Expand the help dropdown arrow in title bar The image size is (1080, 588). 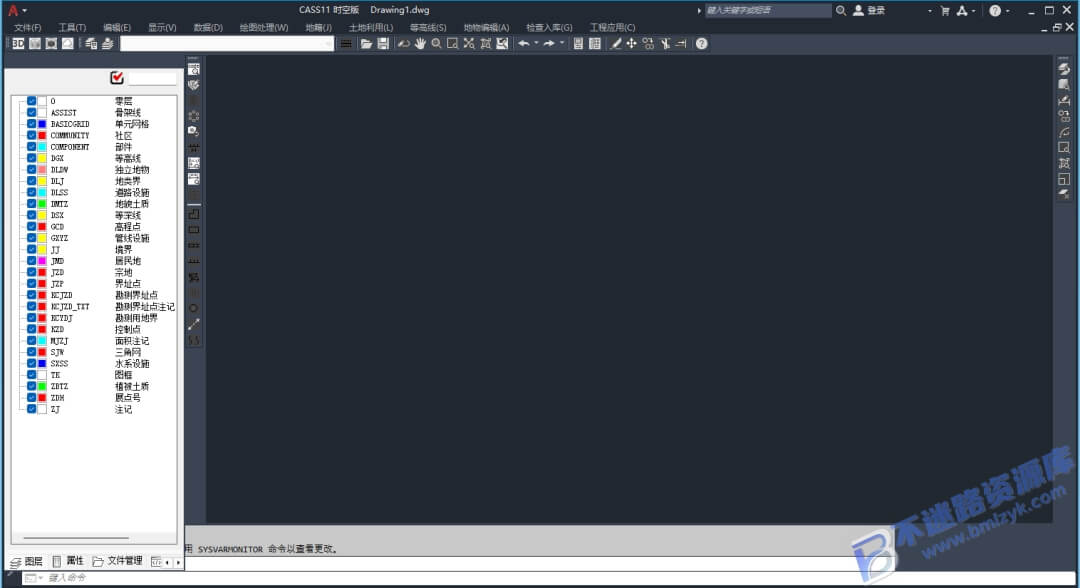pyautogui.click(x=1008, y=10)
